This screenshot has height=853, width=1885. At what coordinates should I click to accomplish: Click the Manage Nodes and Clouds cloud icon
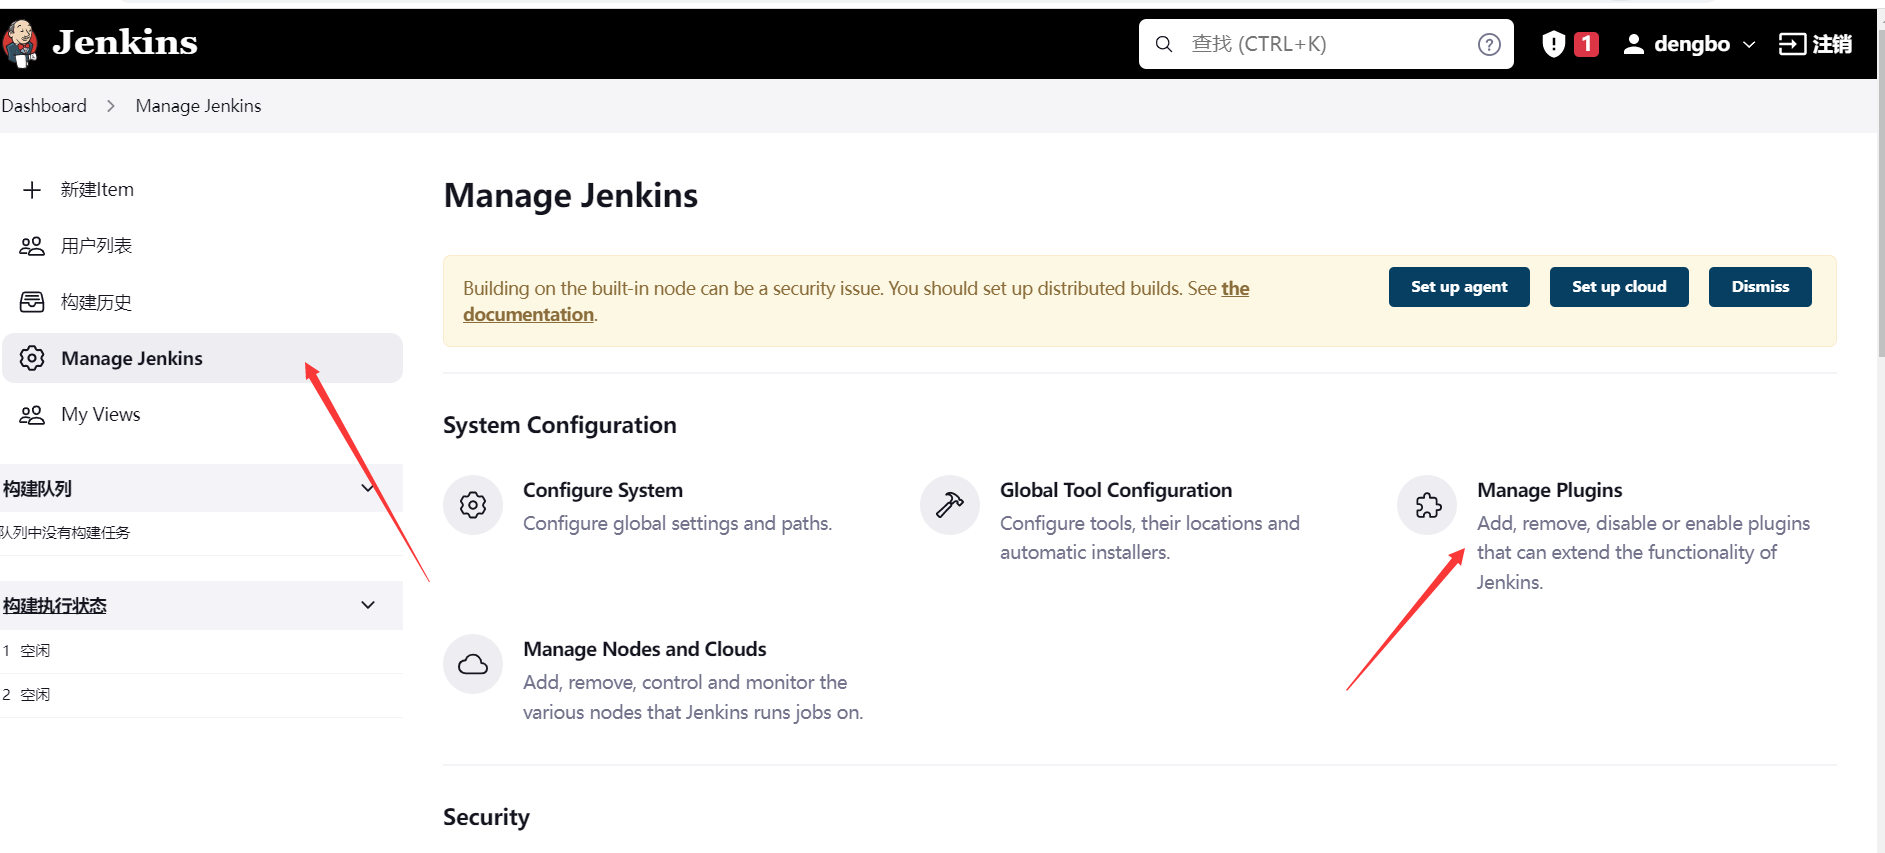click(473, 664)
